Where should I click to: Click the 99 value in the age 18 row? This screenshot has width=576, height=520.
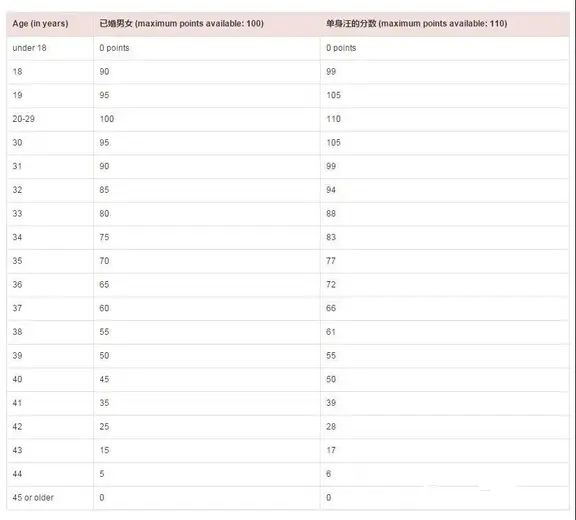click(x=331, y=72)
